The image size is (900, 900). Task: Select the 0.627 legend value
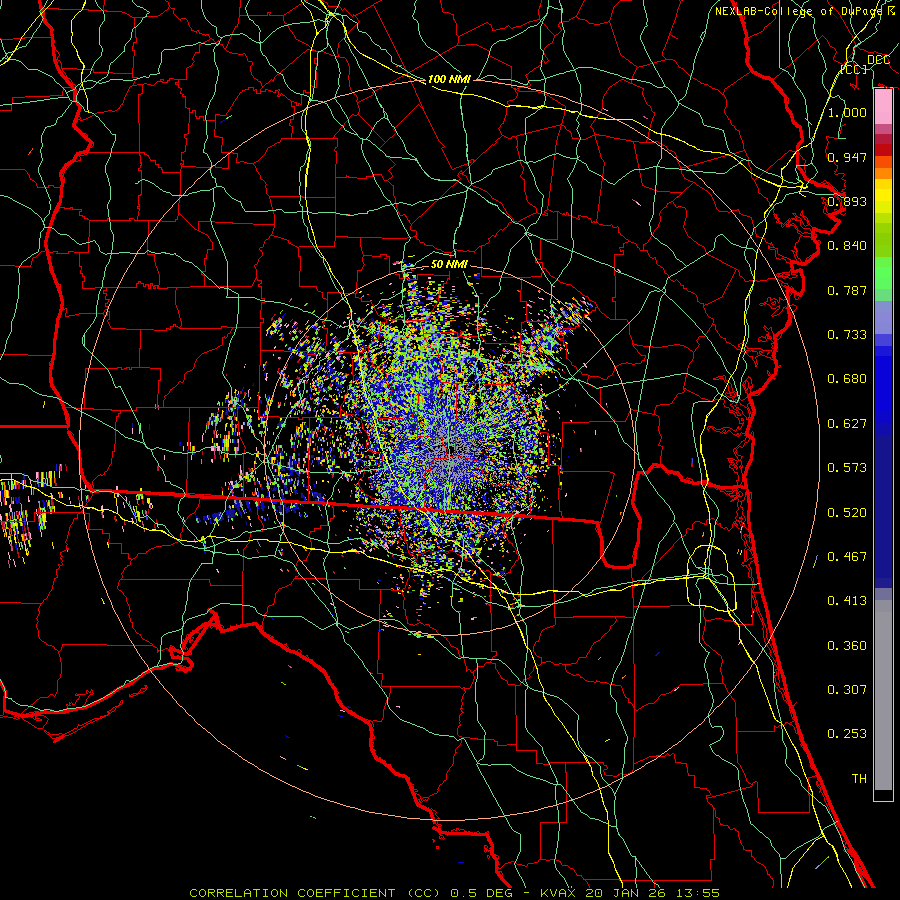coord(847,424)
